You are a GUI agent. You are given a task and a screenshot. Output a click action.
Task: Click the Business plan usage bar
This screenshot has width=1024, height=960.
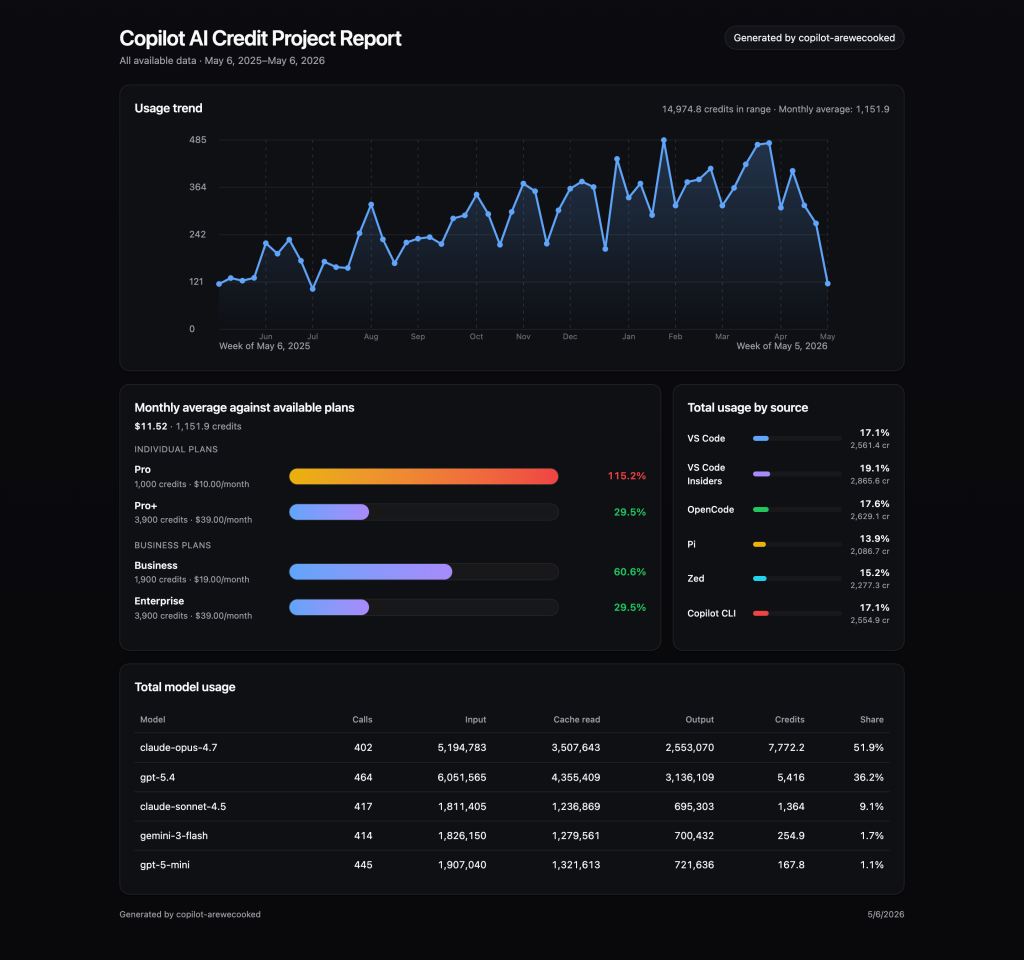point(423,572)
